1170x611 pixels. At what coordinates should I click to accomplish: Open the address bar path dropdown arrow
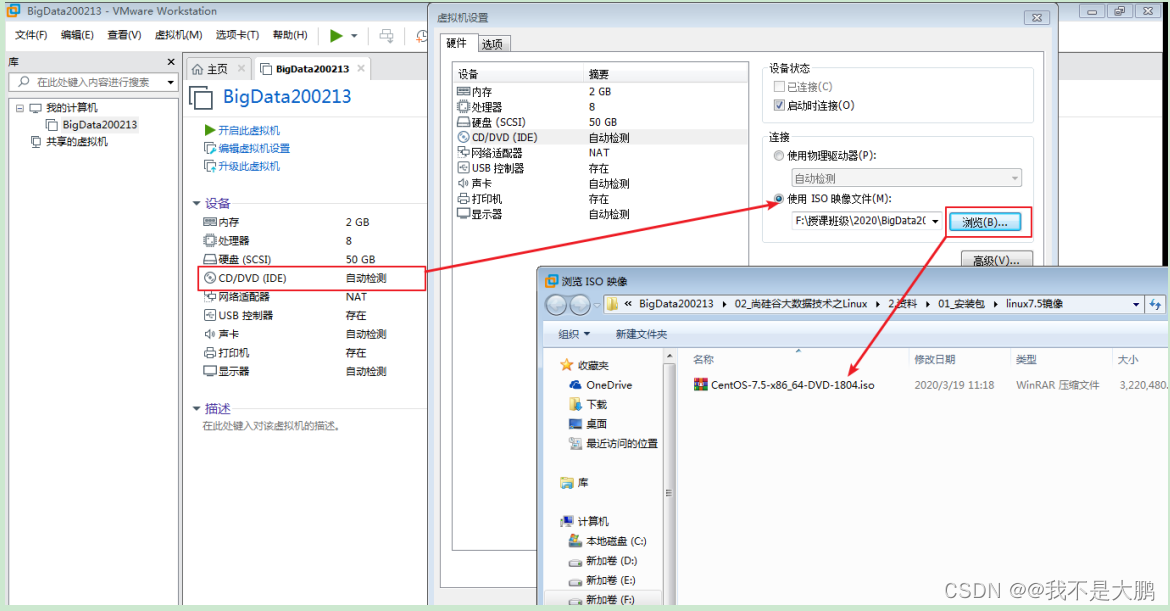point(1136,304)
